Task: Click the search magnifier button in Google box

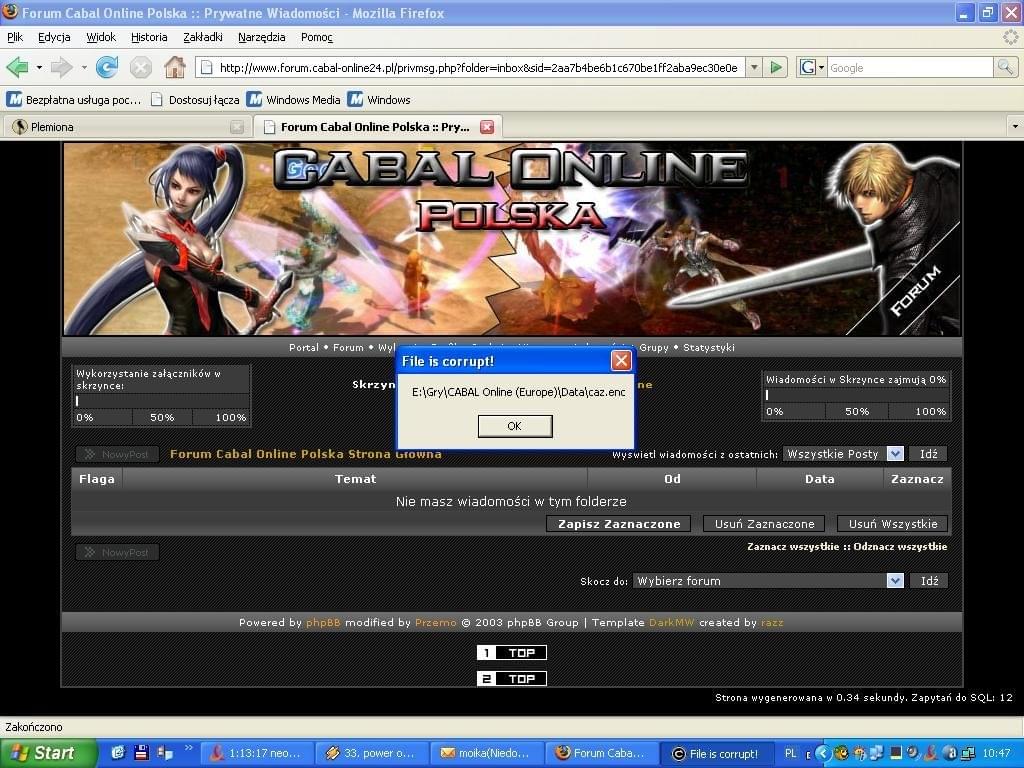Action: (x=1005, y=67)
